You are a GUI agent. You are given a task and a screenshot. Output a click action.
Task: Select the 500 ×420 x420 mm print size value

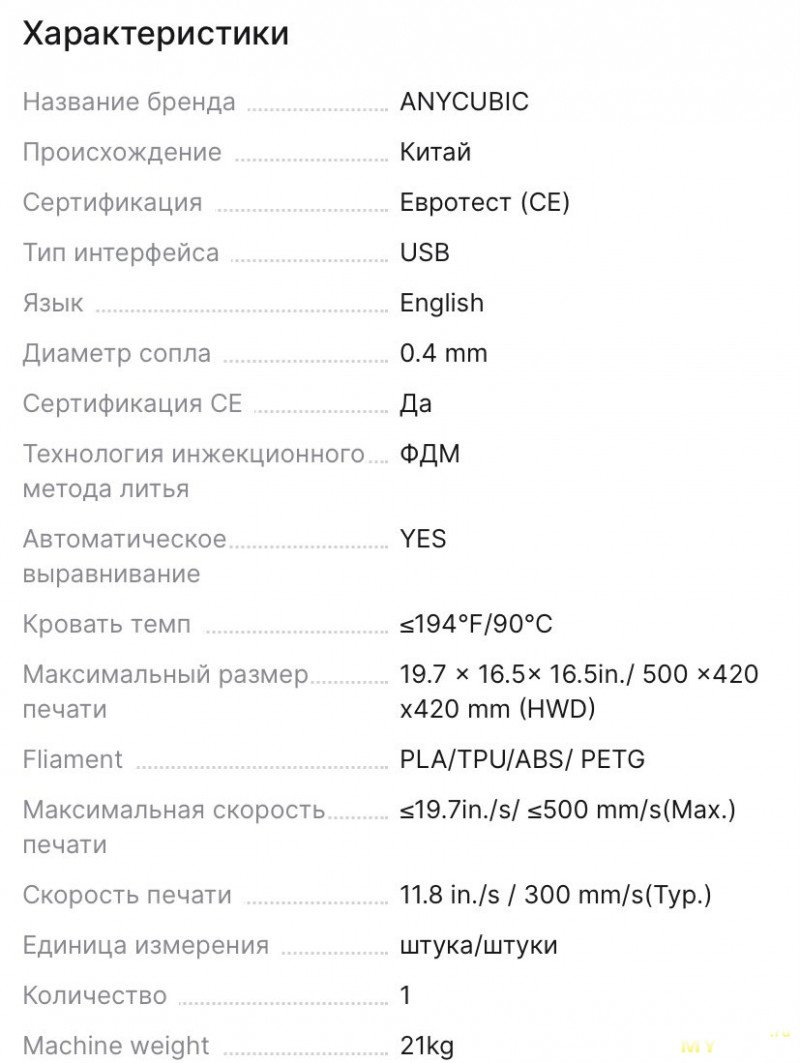(x=579, y=691)
